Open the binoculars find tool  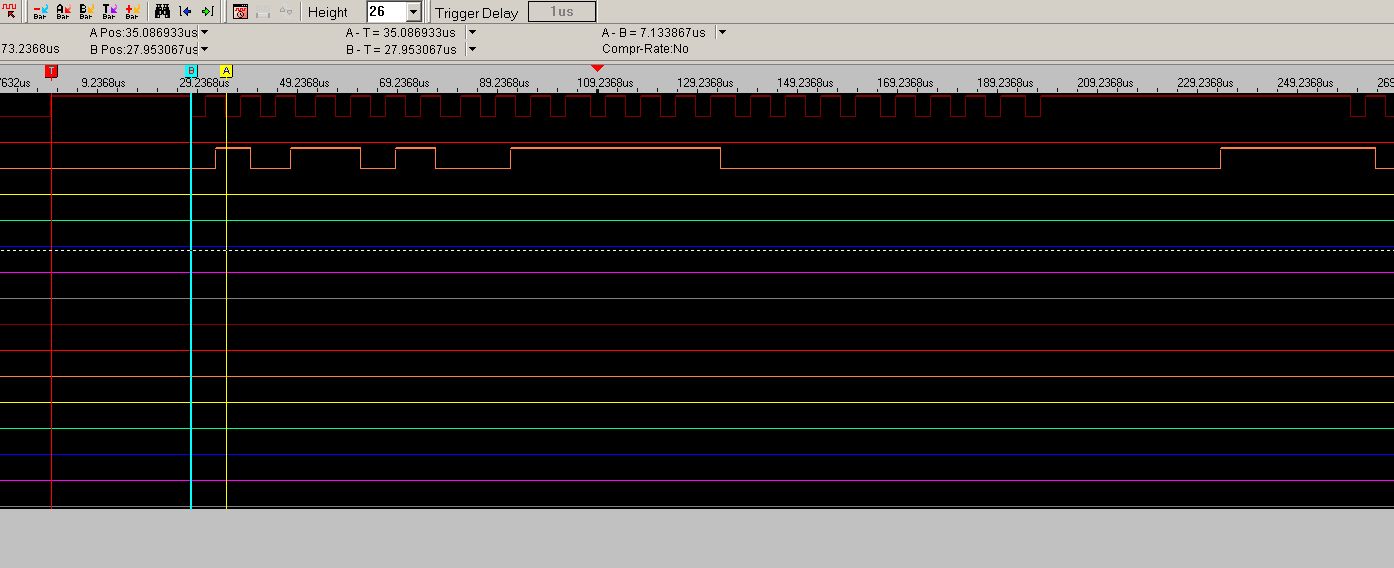click(162, 12)
